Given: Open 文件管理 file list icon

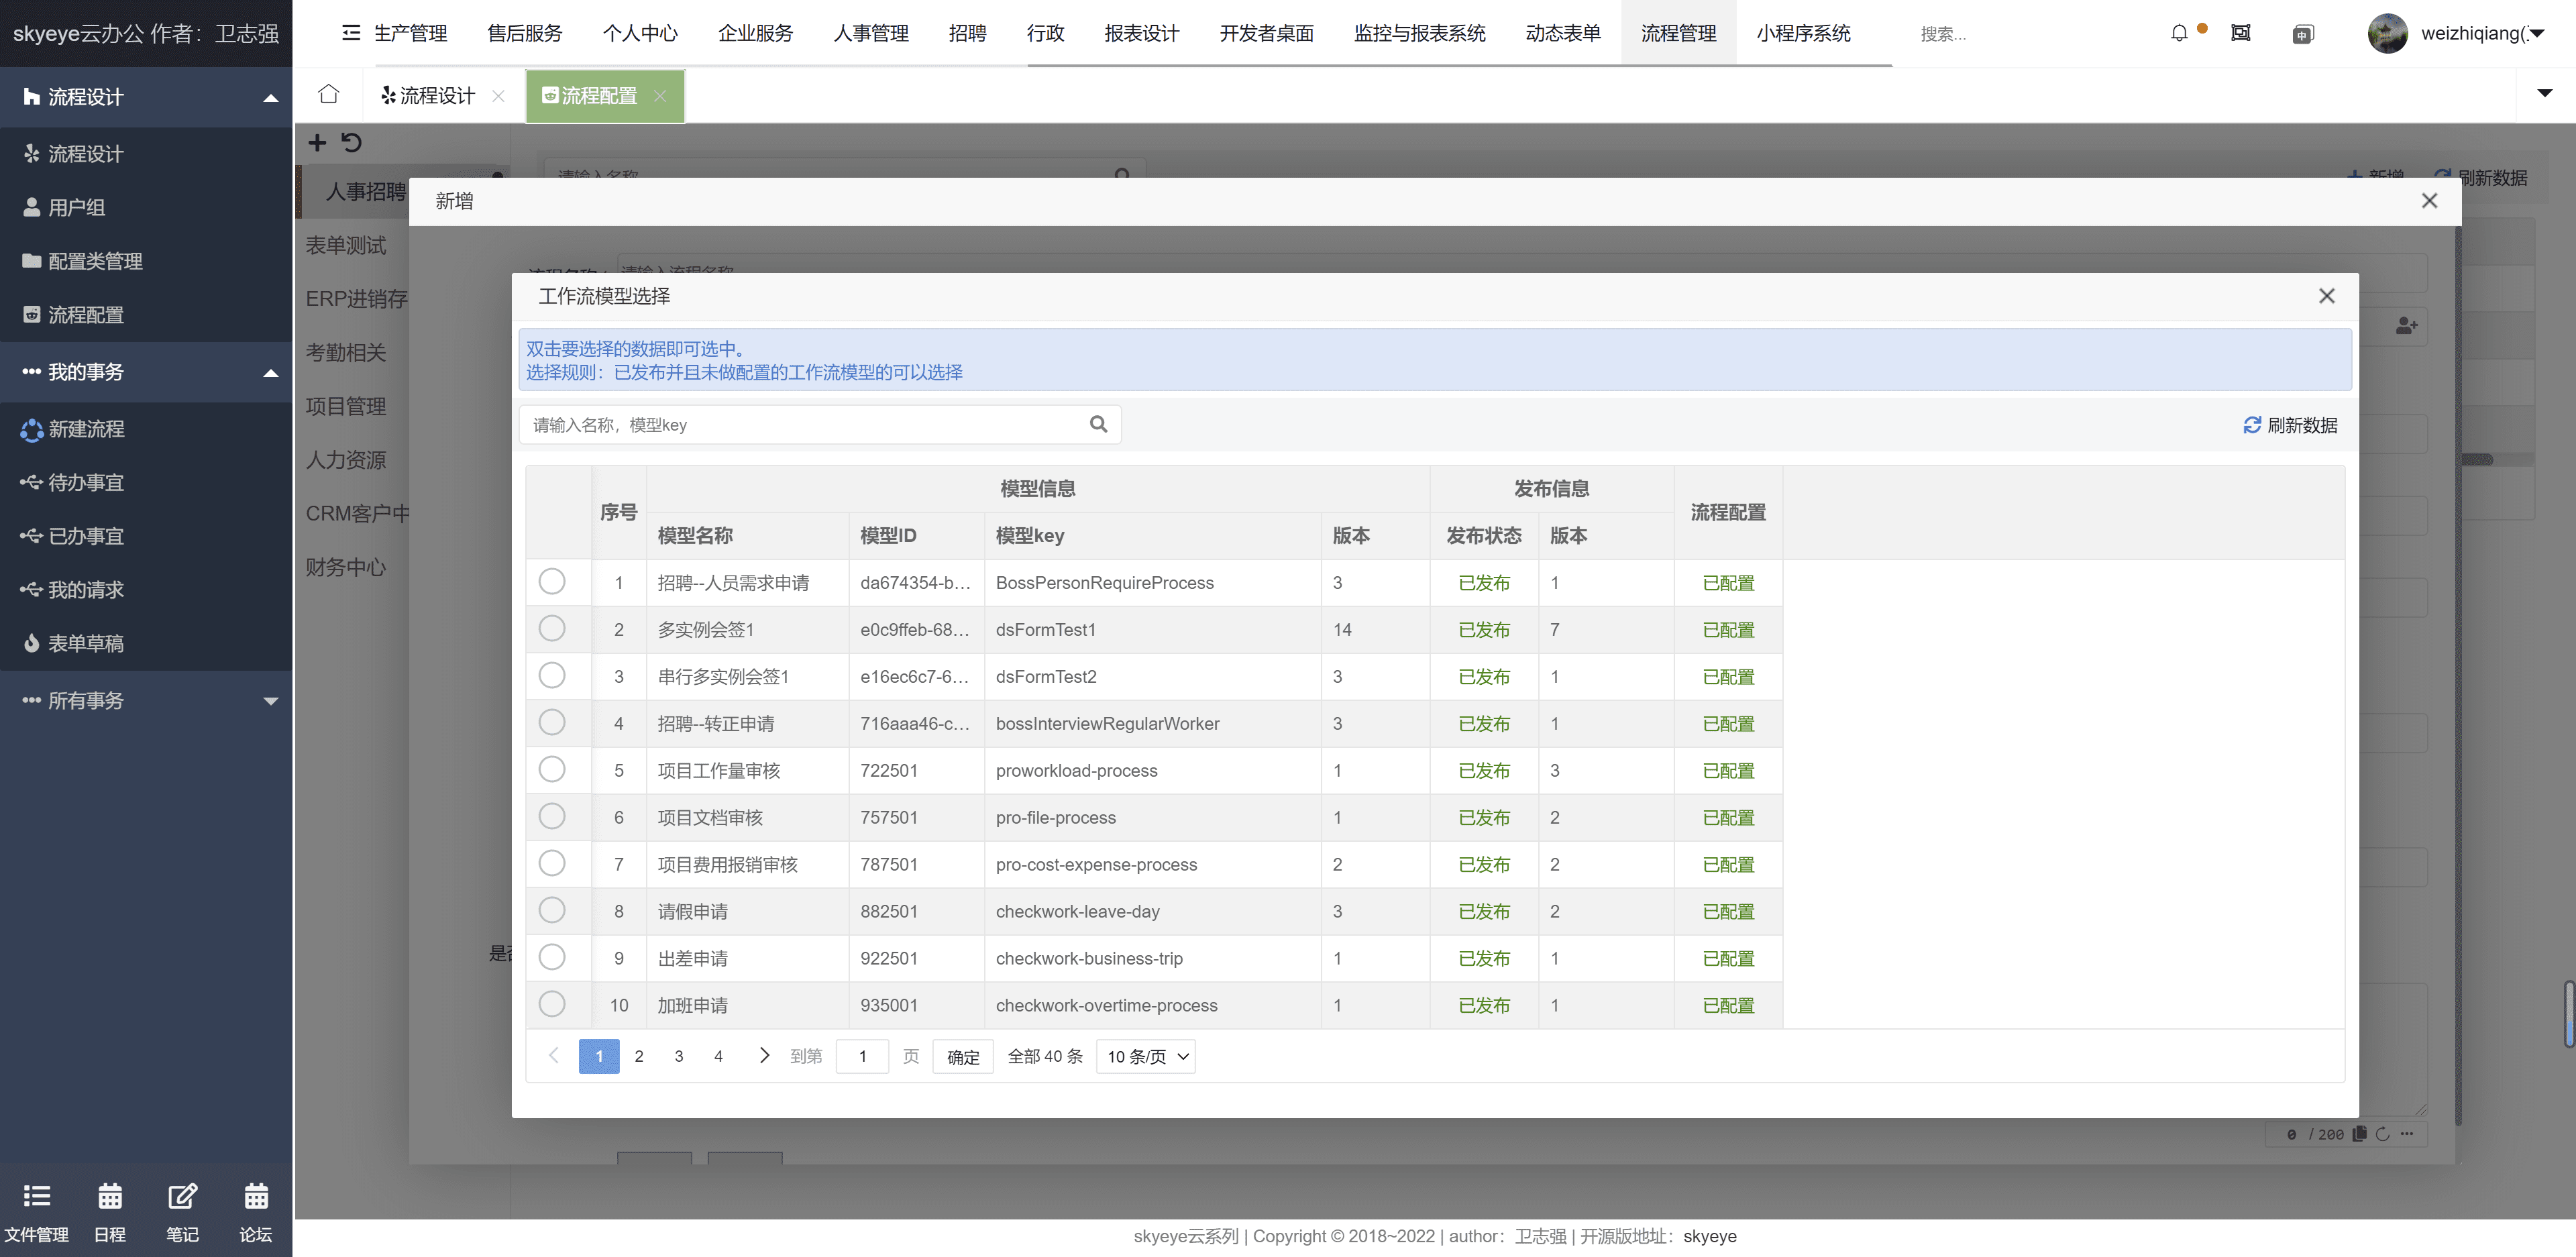Looking at the screenshot, I should tap(36, 1196).
